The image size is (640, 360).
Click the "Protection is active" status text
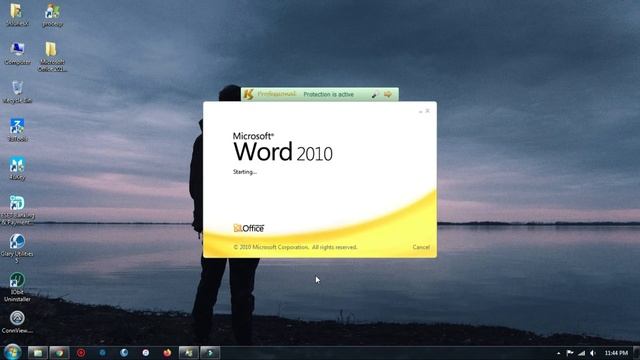tap(329, 94)
